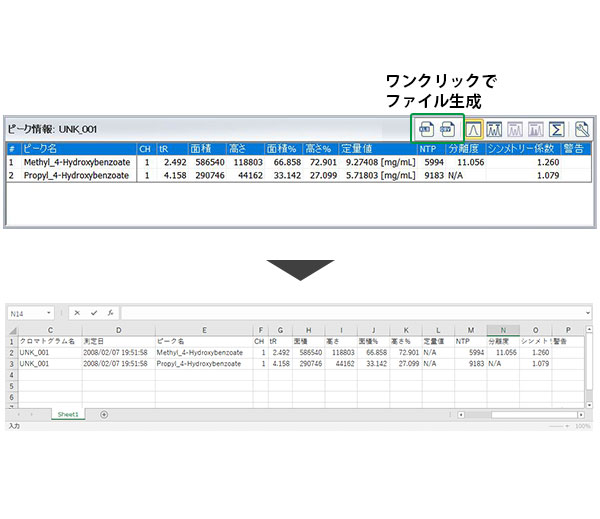600x519 pixels.
Task: Click the vertical scrollbar up arrow in Excel
Action: (x=589, y=329)
